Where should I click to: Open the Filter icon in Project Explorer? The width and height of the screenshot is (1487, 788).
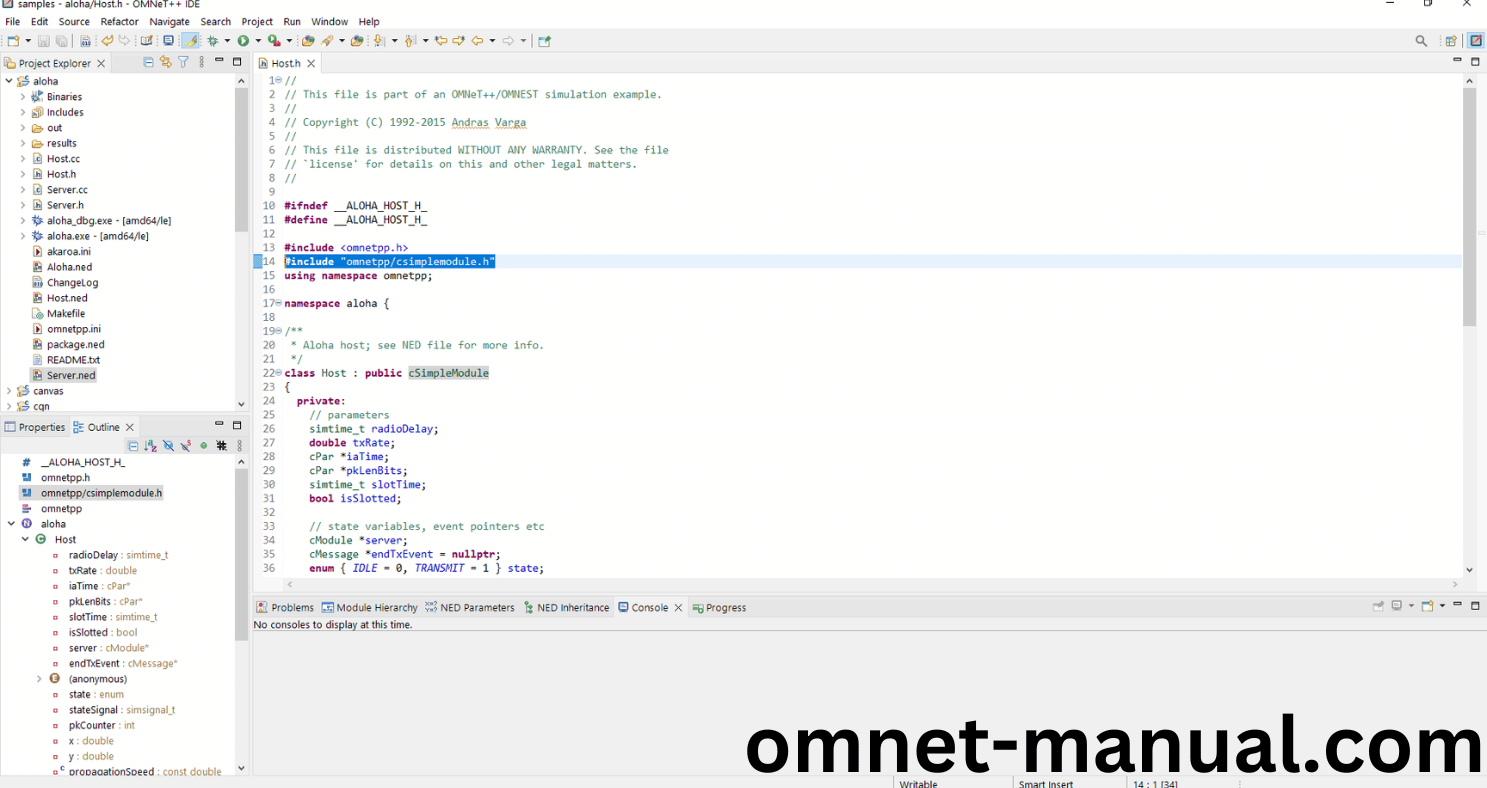coord(183,62)
